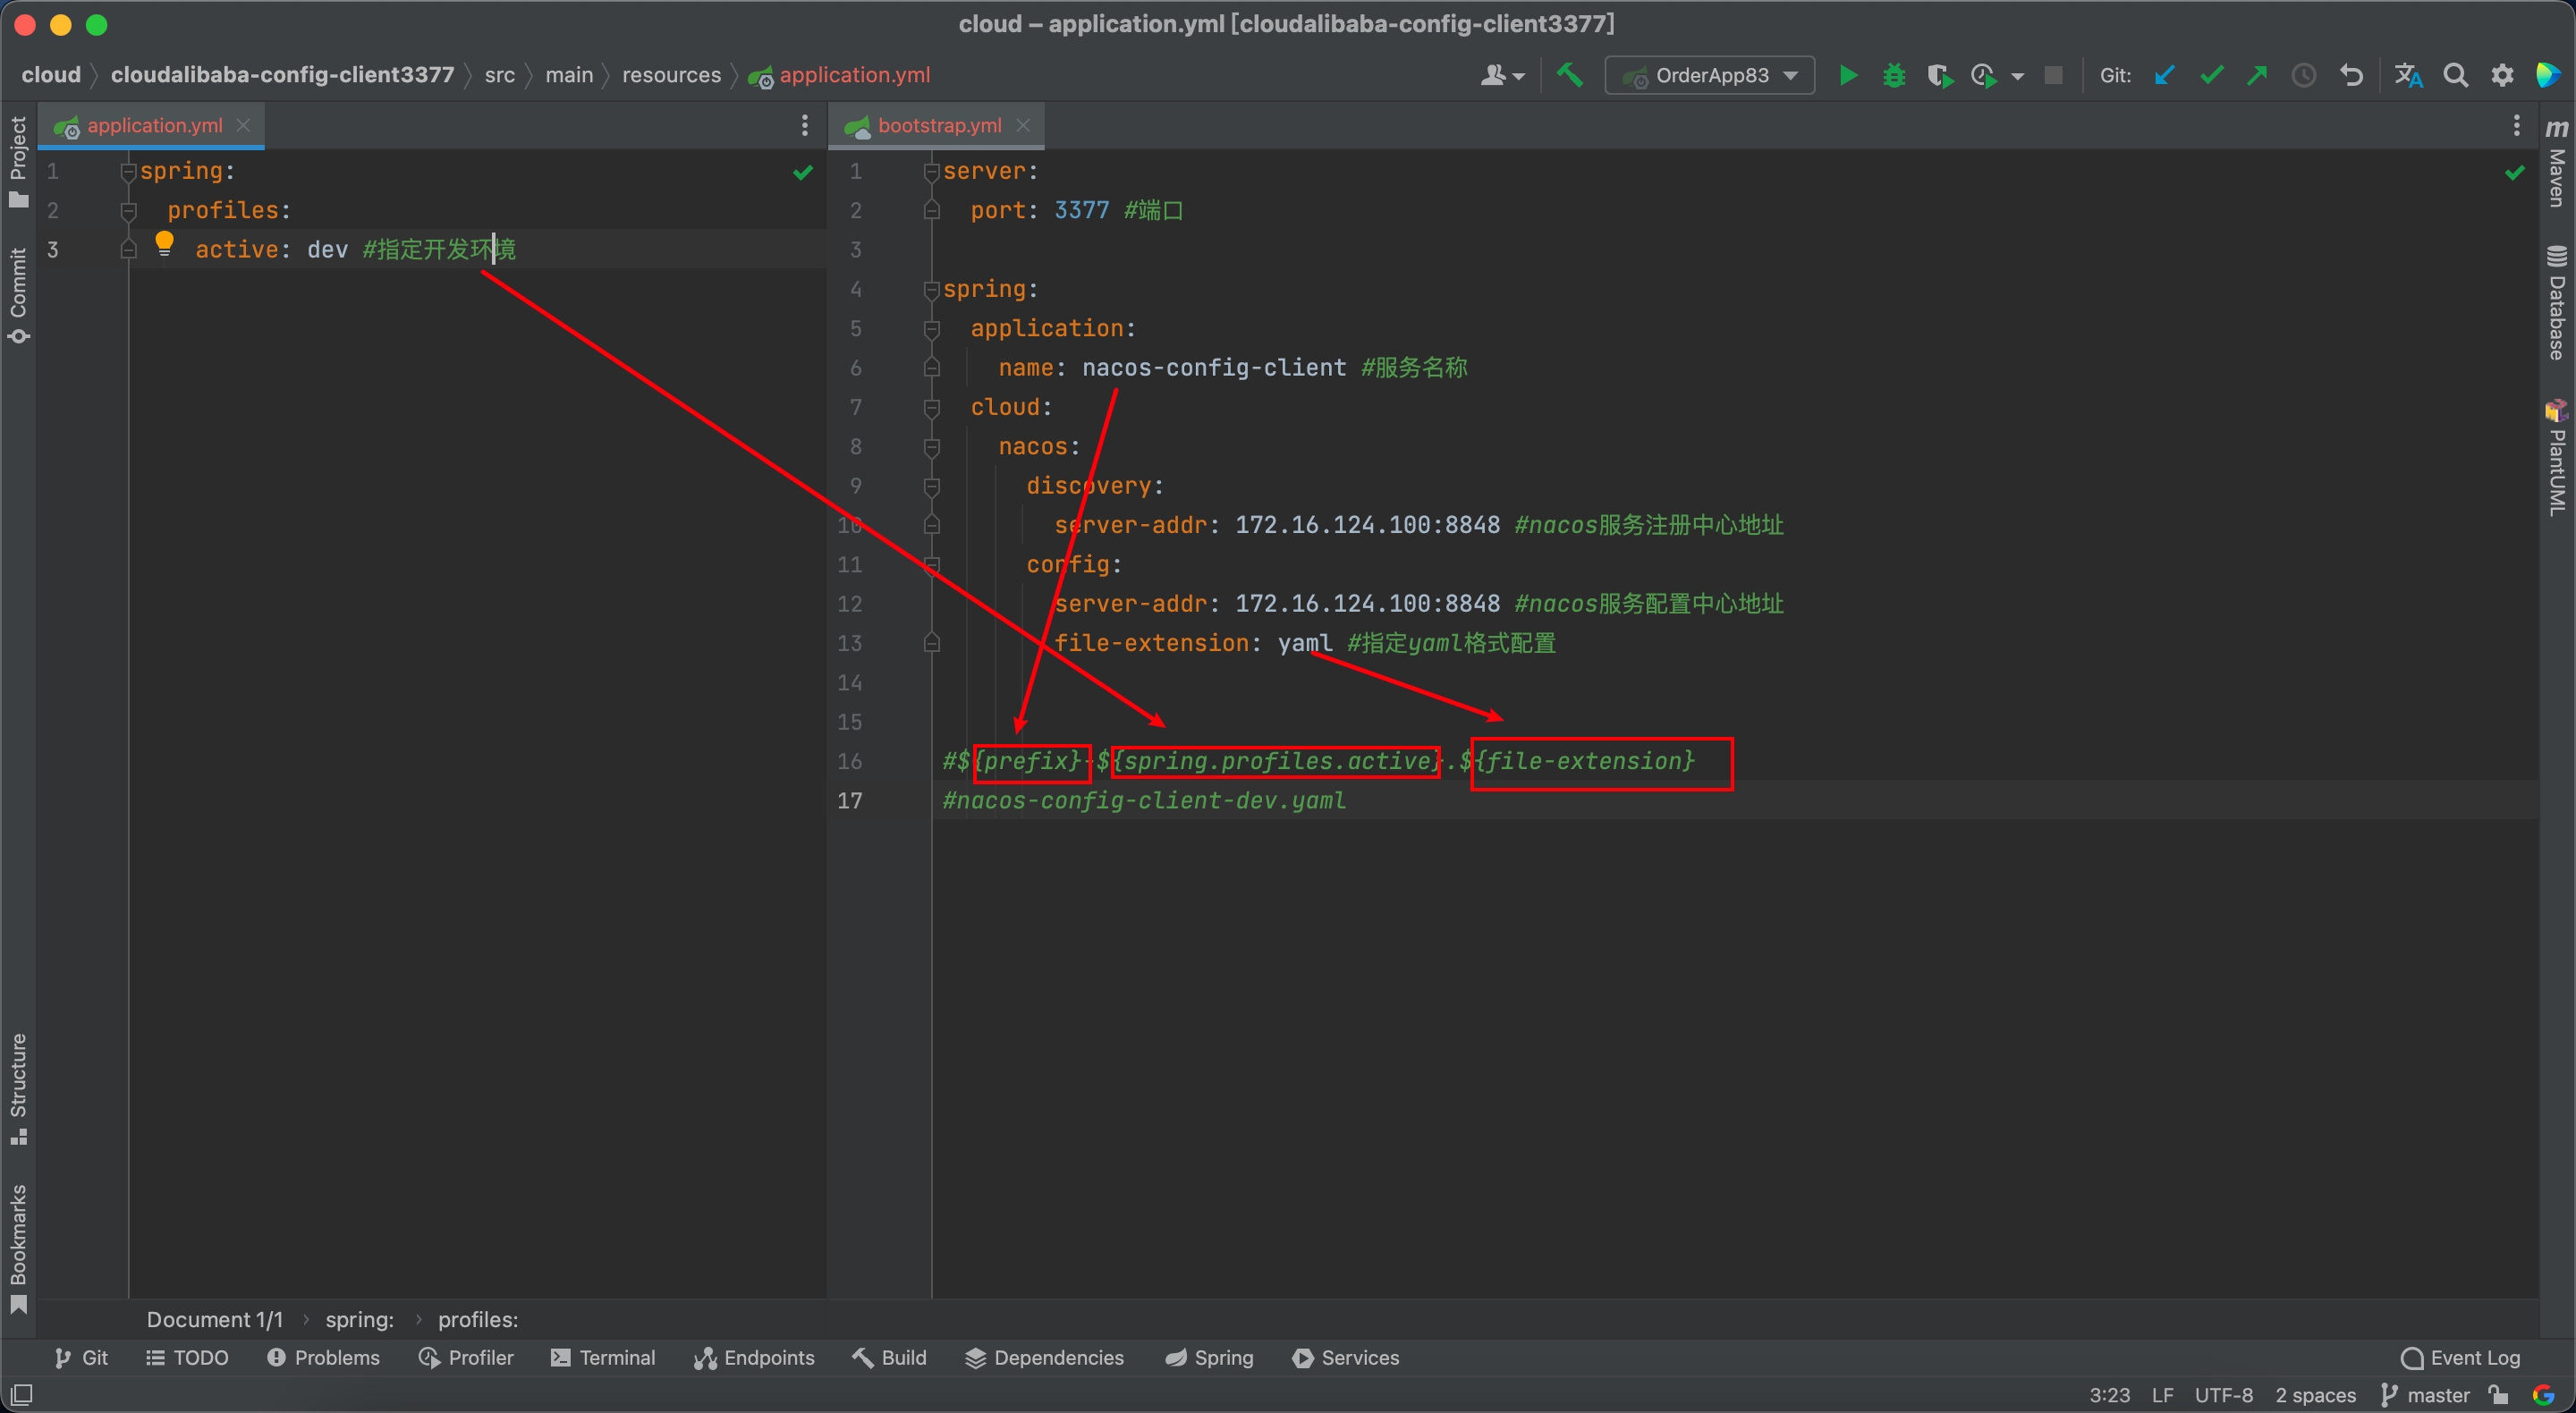Open the Spring tool window

[x=1209, y=1357]
